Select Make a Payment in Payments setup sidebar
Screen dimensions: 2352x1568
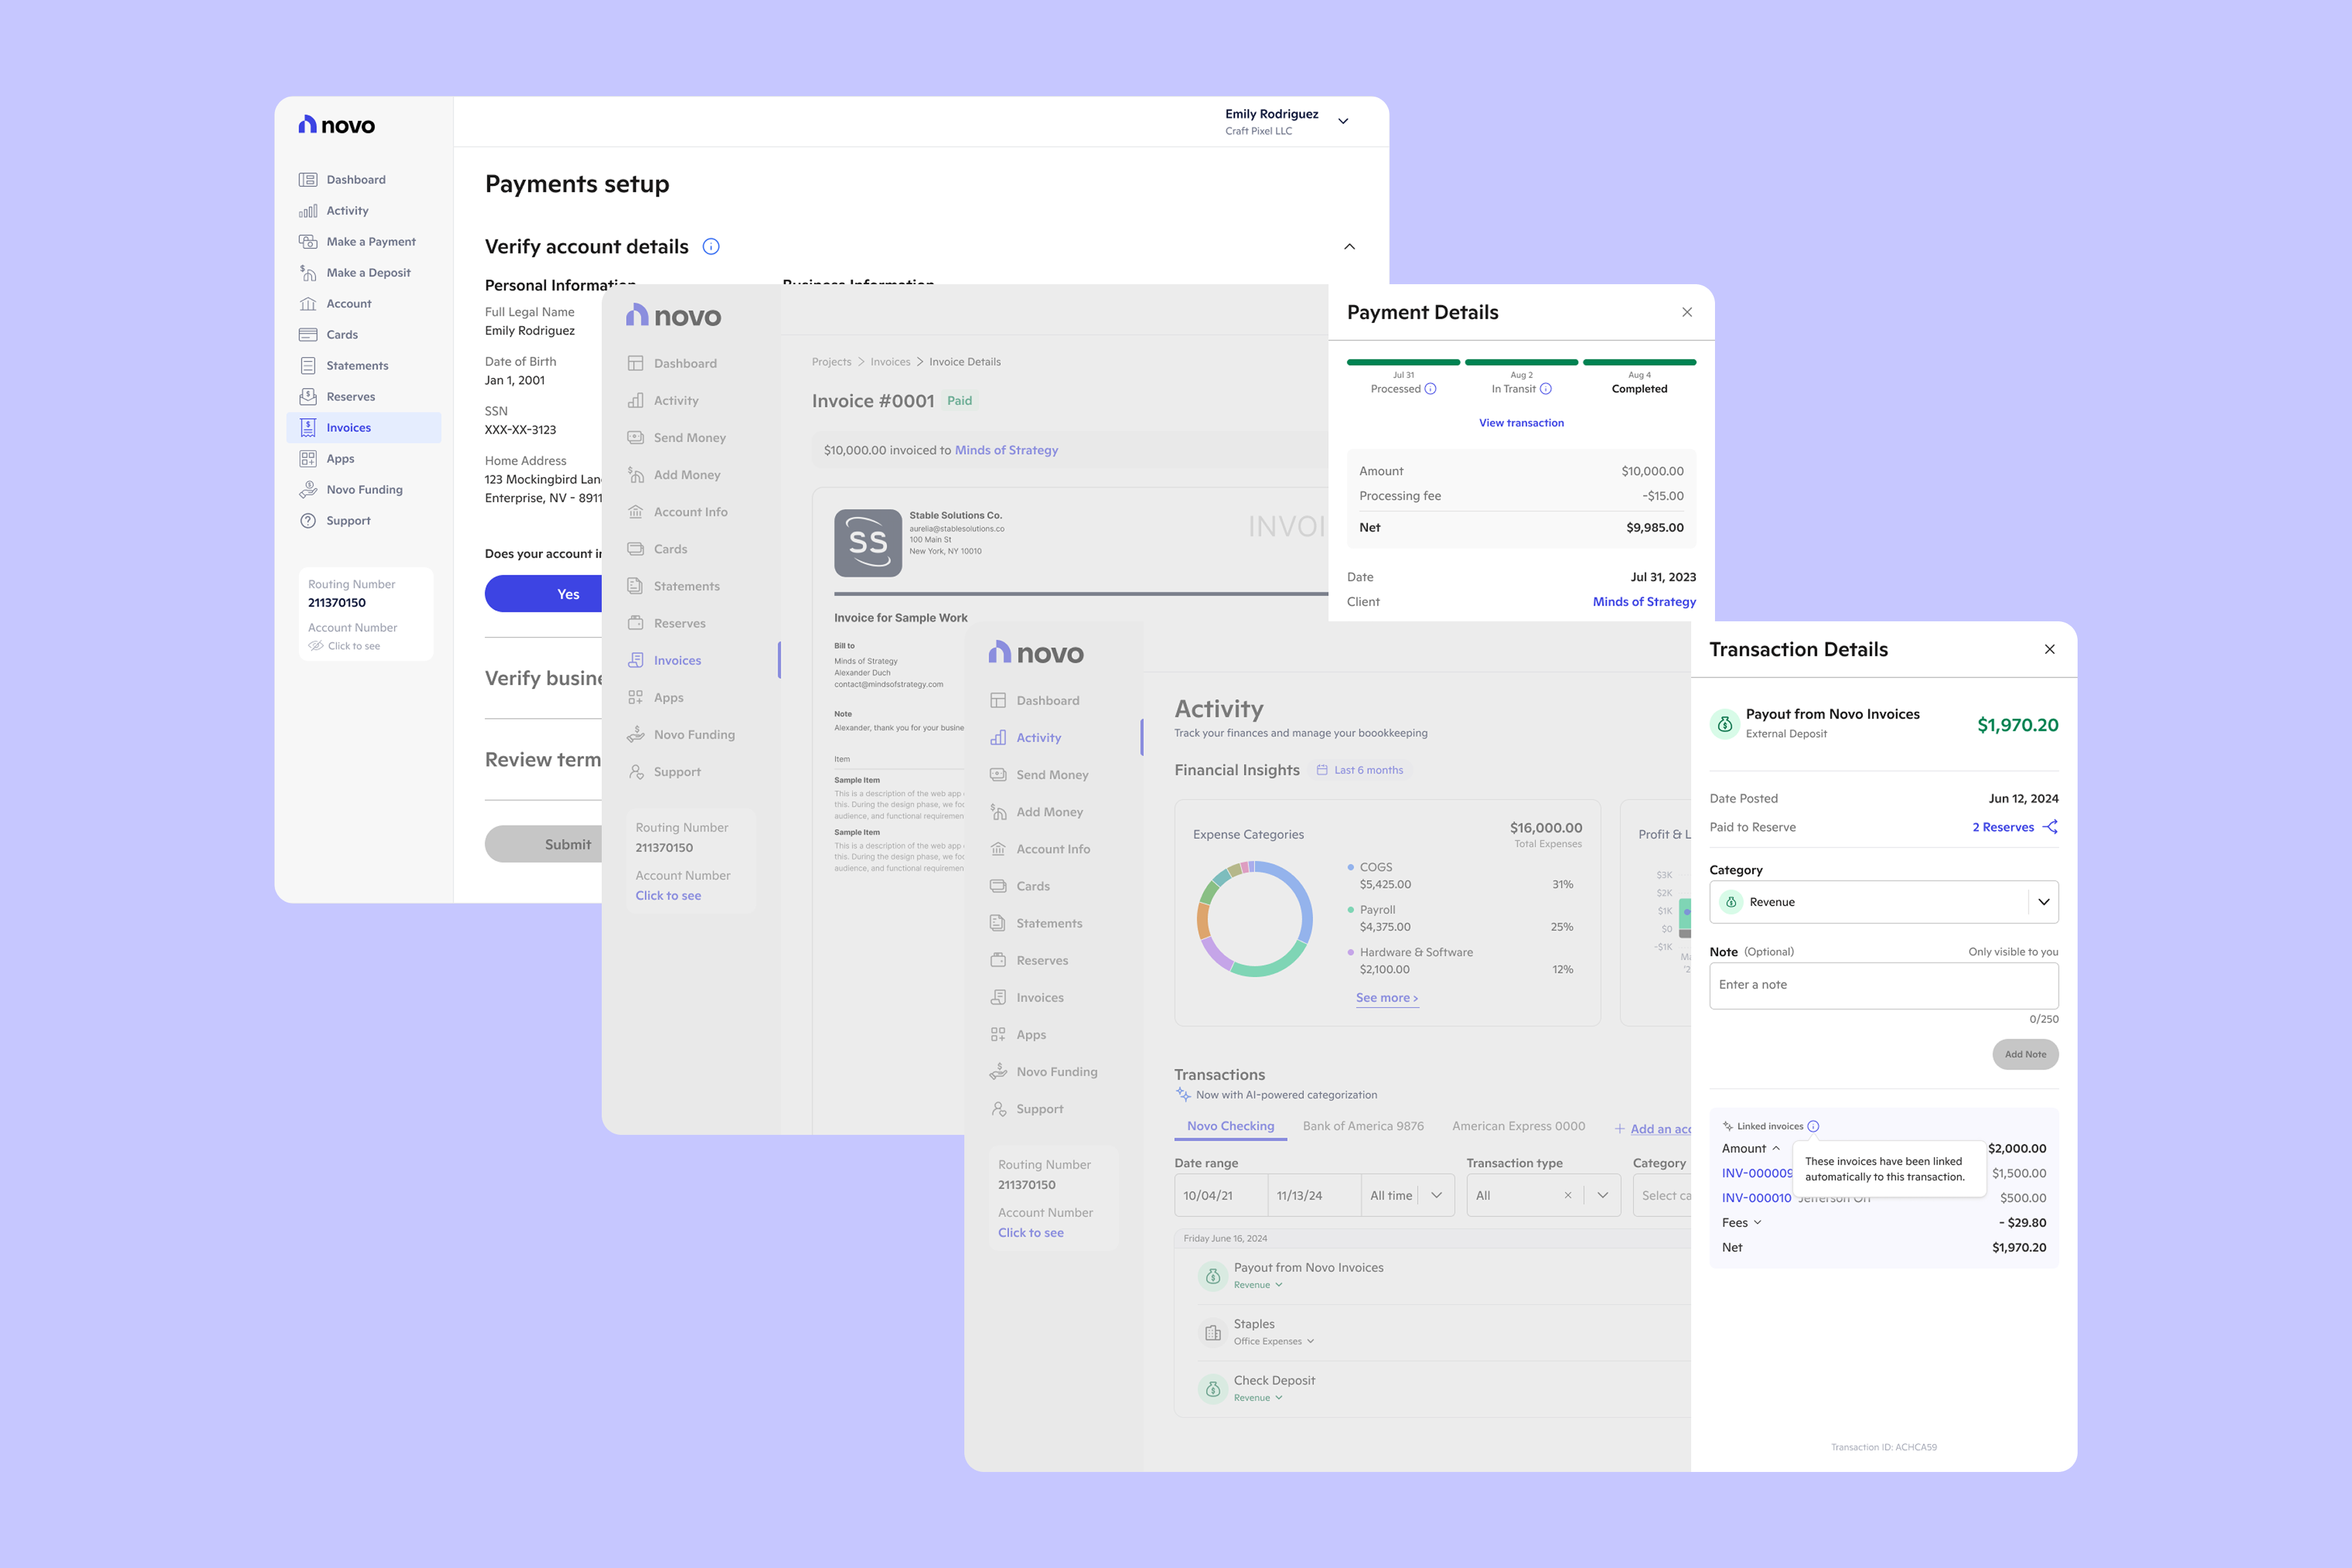pyautogui.click(x=357, y=242)
